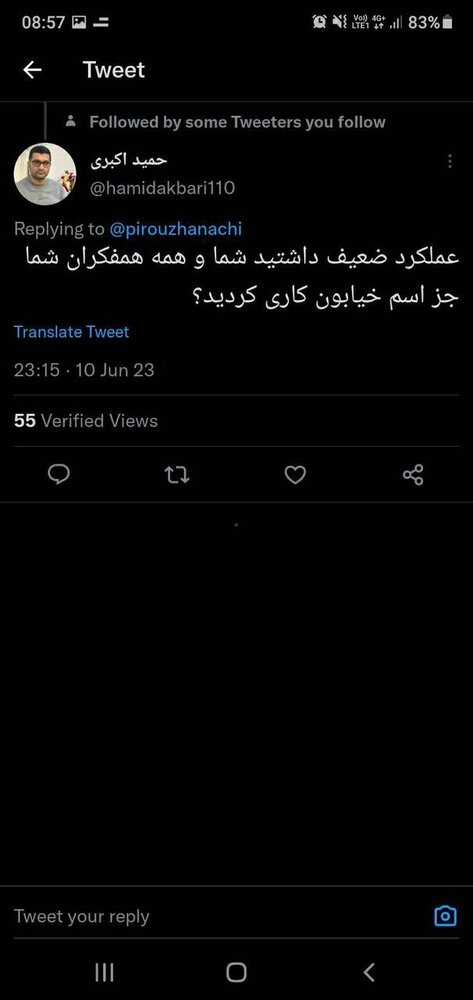This screenshot has height=1000, width=473.
Task: Tap the Translate Tweet link
Action: point(71,332)
